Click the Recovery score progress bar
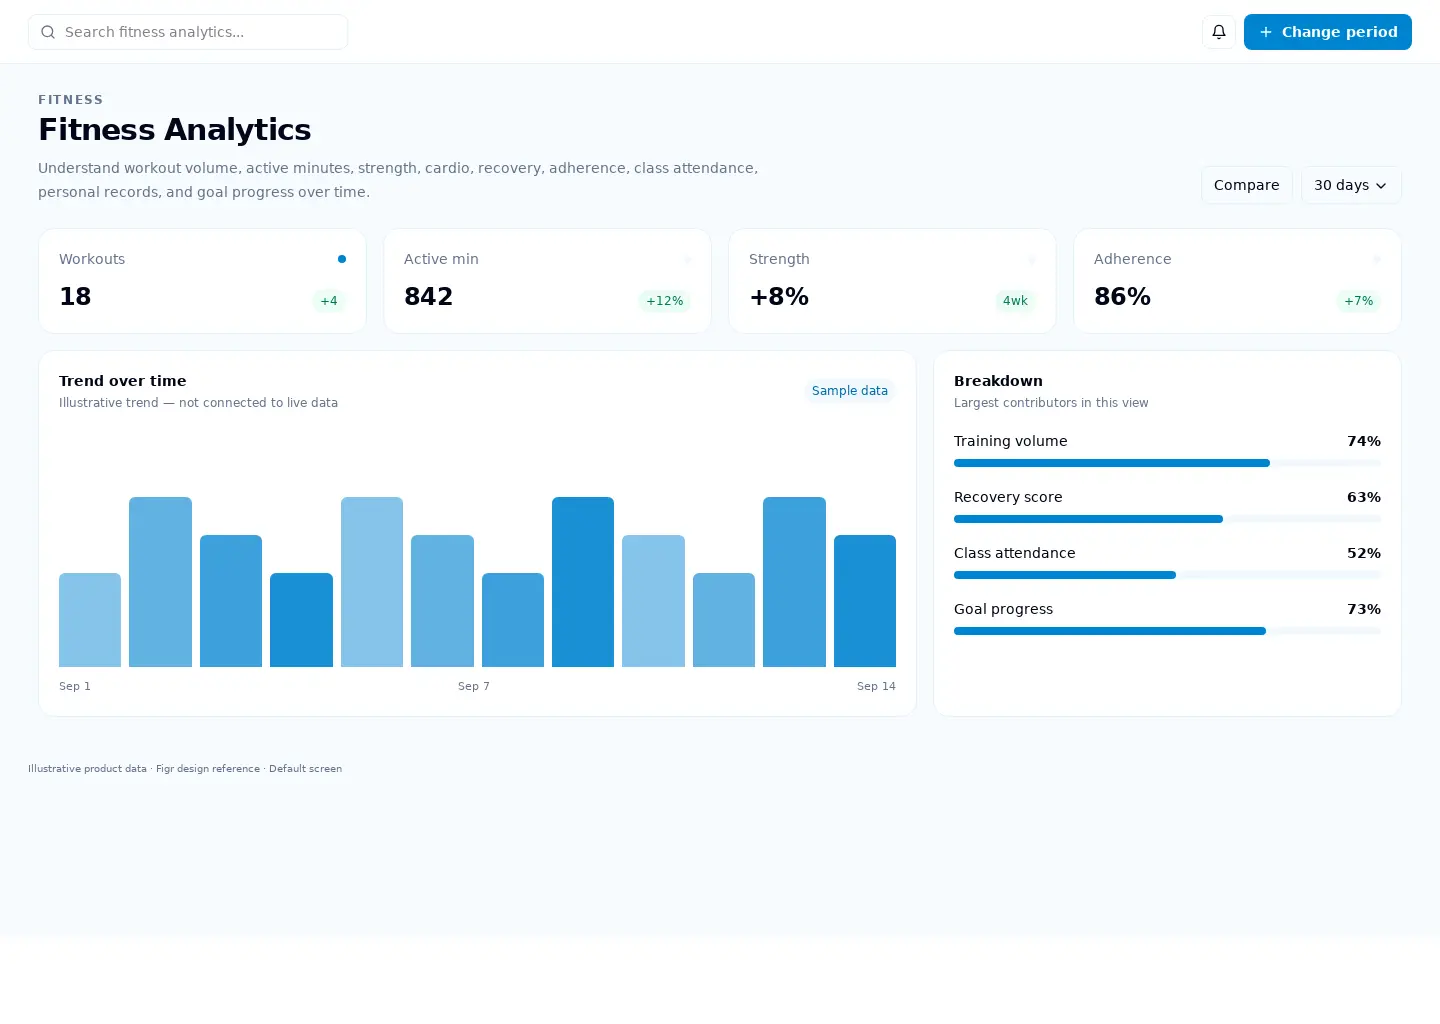This screenshot has width=1440, height=1024. click(x=1167, y=519)
